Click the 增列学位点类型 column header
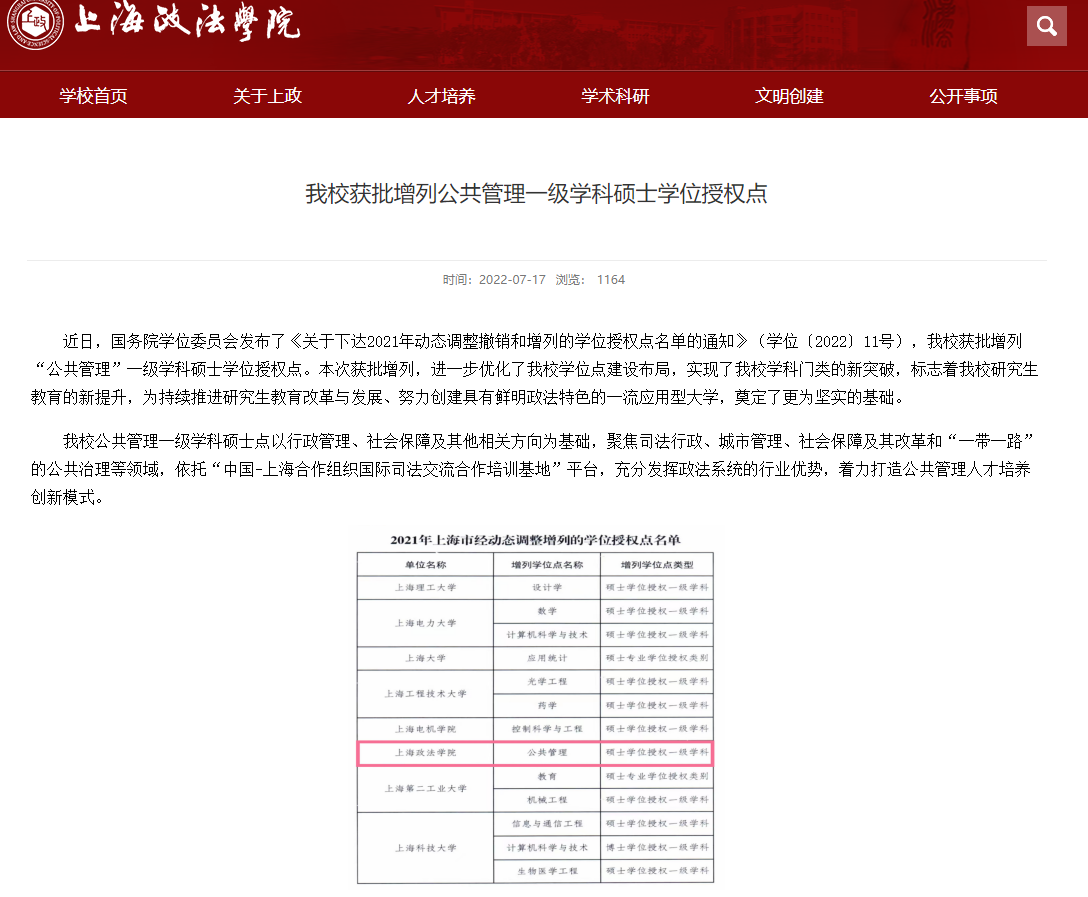Screen dimensions: 1088x897 (656, 565)
